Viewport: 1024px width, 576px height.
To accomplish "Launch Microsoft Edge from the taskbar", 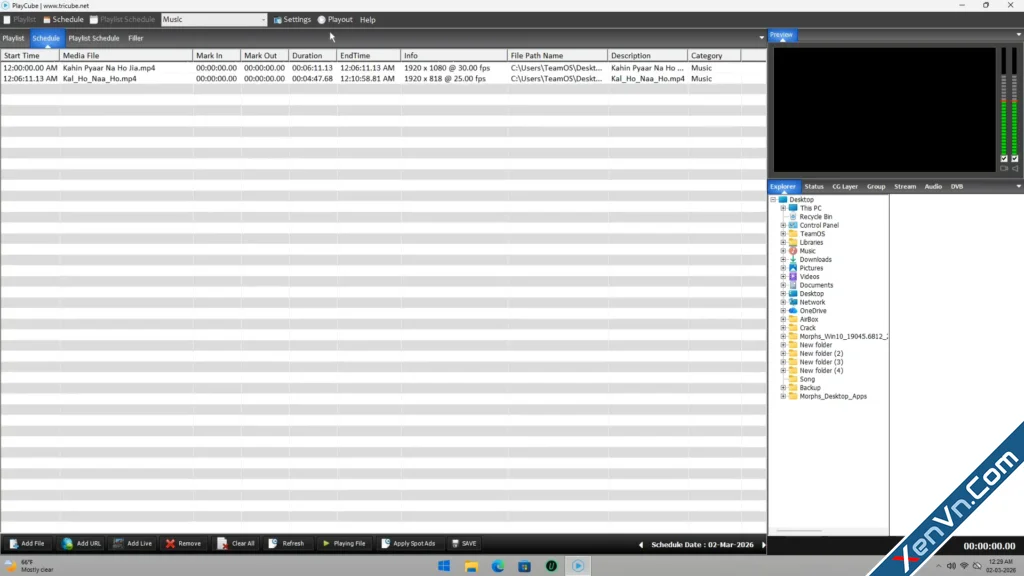I will pos(498,566).
